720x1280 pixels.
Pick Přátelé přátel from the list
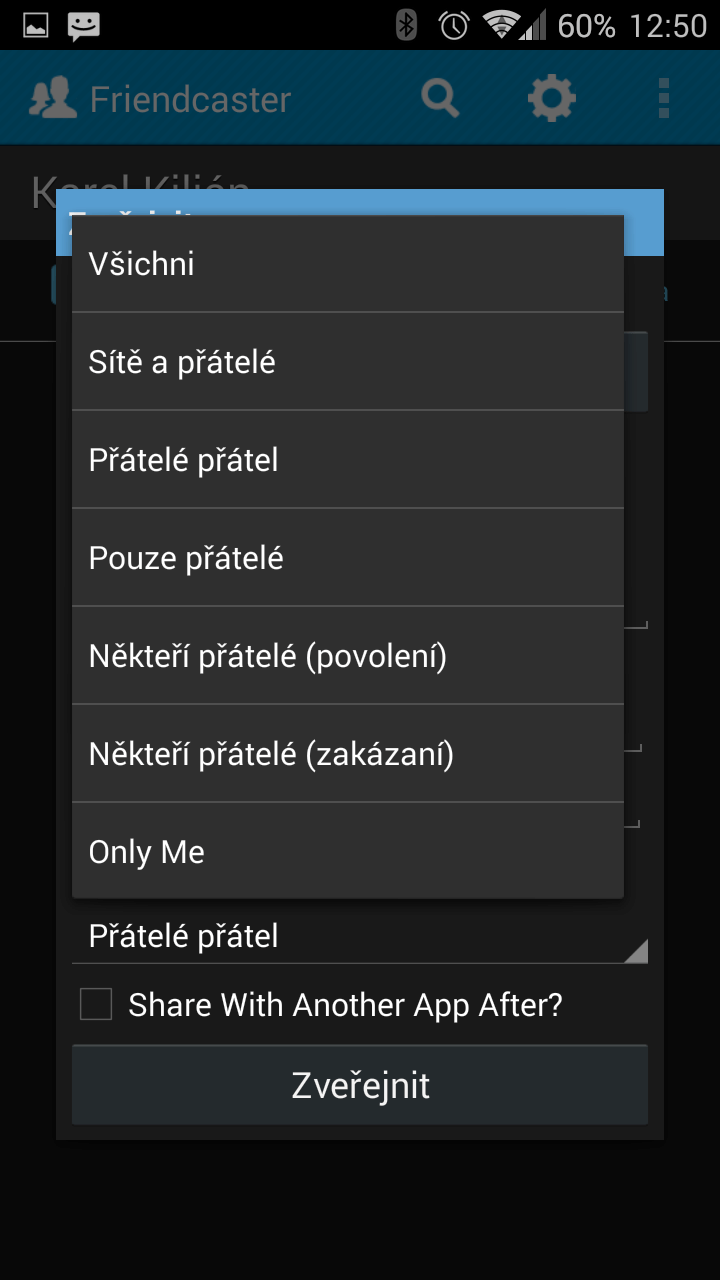pos(348,460)
